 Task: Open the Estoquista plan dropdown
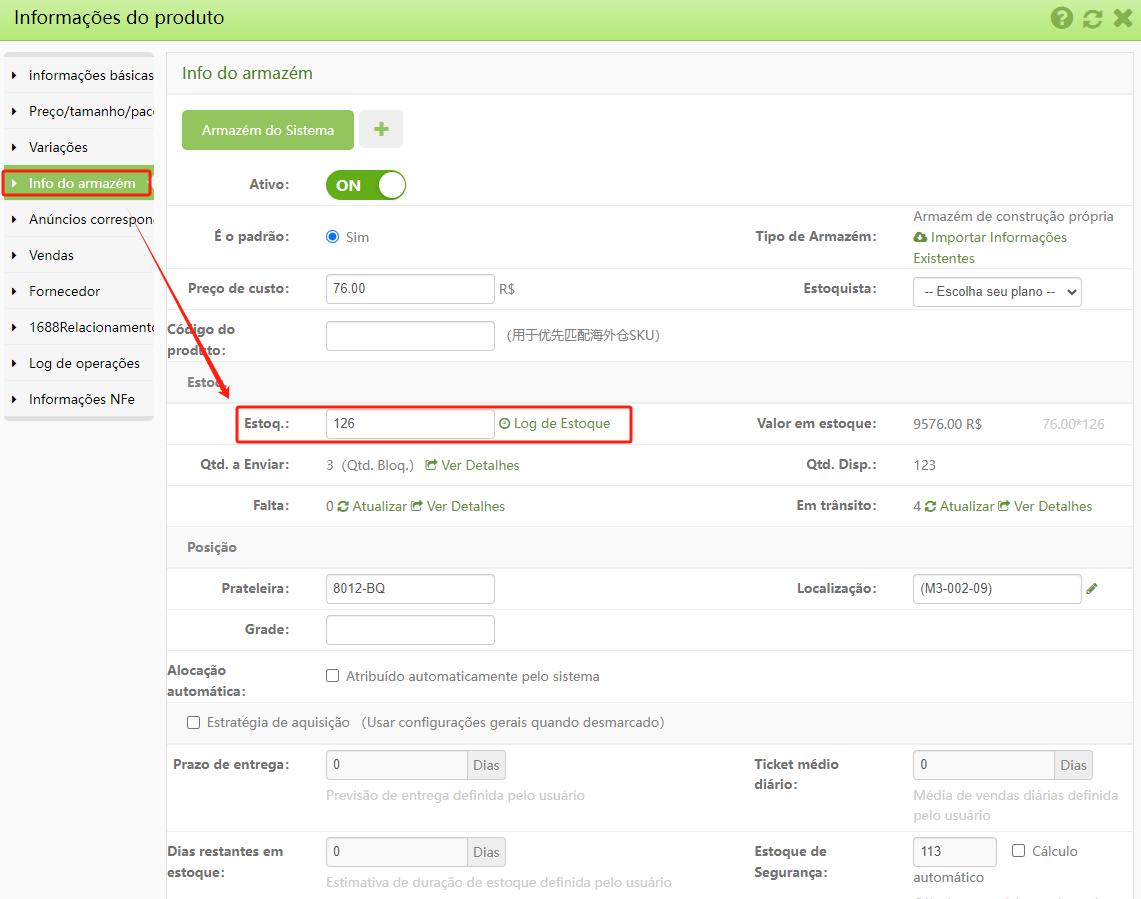(x=997, y=292)
